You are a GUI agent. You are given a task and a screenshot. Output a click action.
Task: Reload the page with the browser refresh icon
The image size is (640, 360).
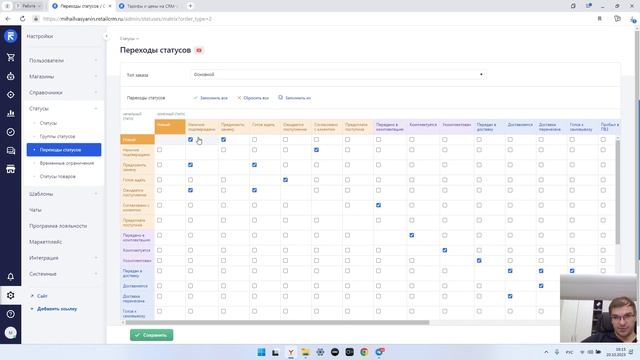pyautogui.click(x=22, y=19)
